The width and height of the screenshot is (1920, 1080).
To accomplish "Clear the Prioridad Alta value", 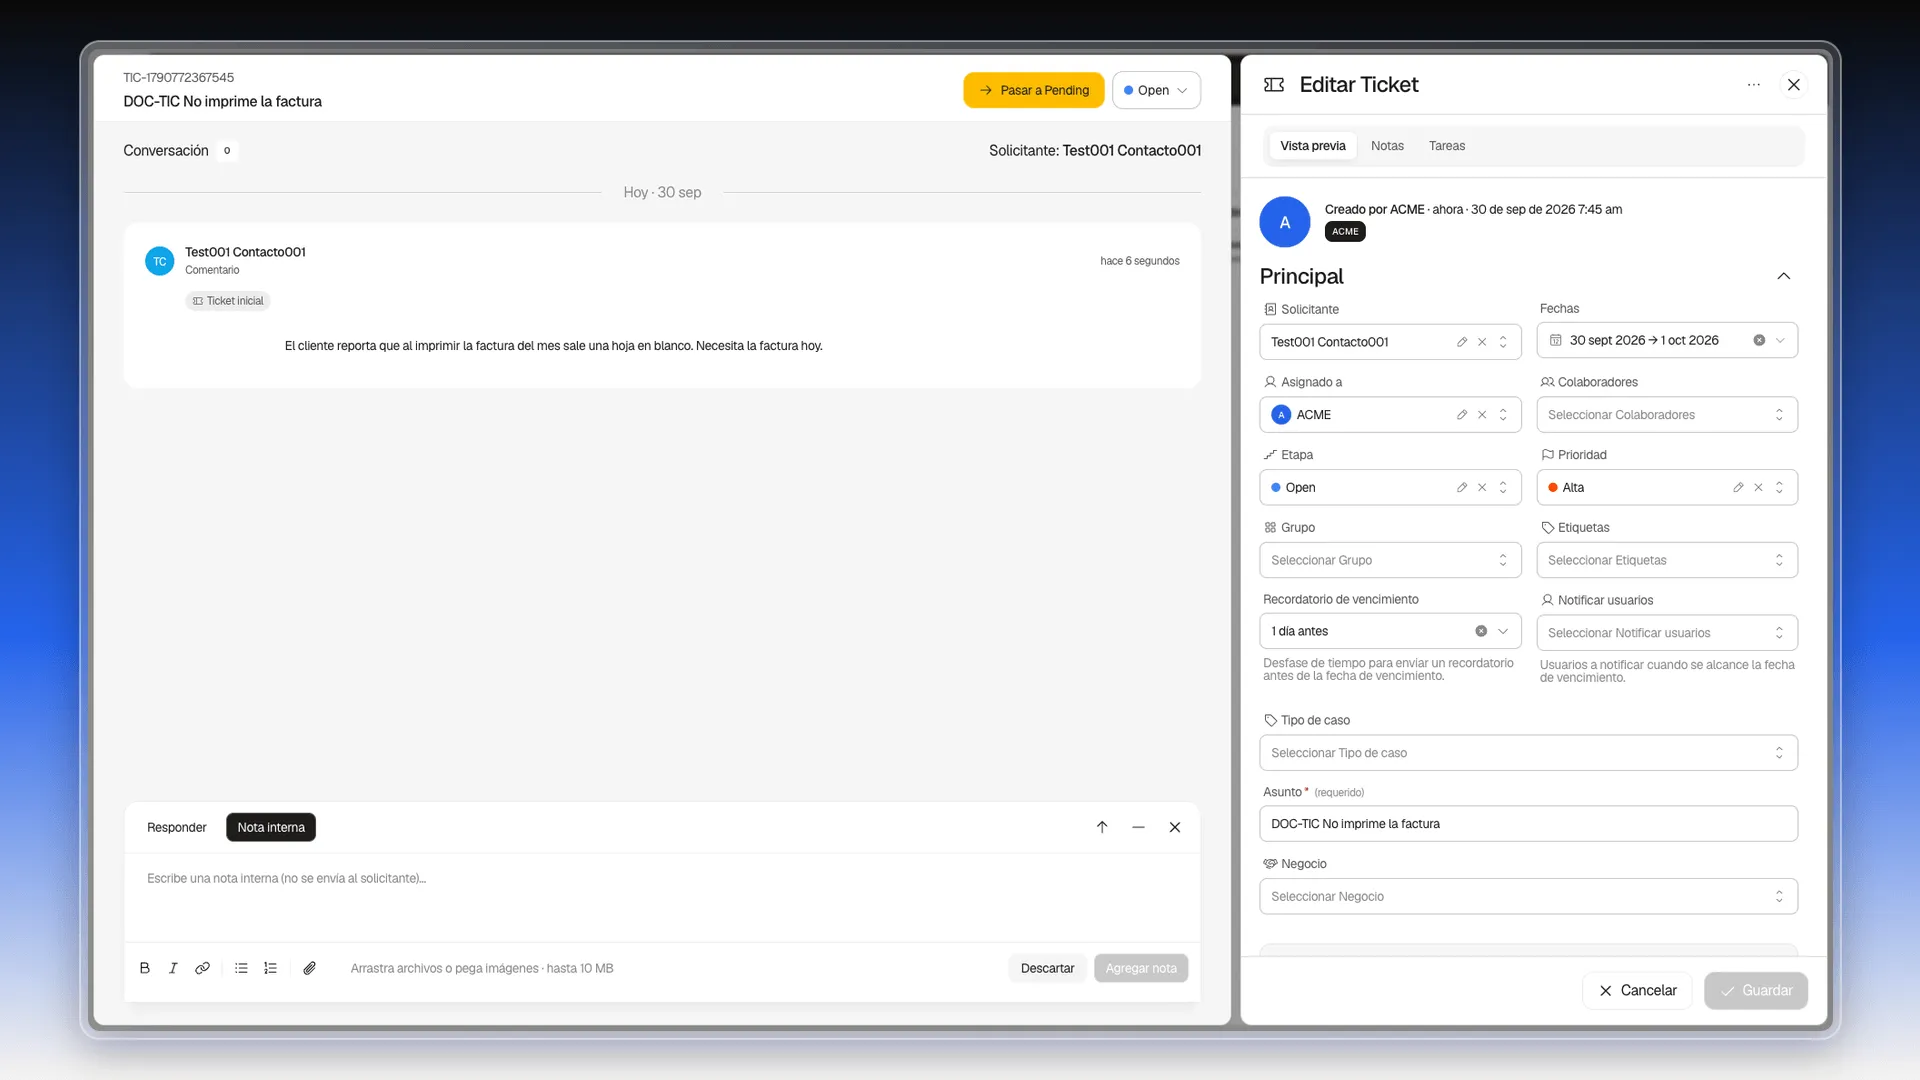I will point(1758,488).
